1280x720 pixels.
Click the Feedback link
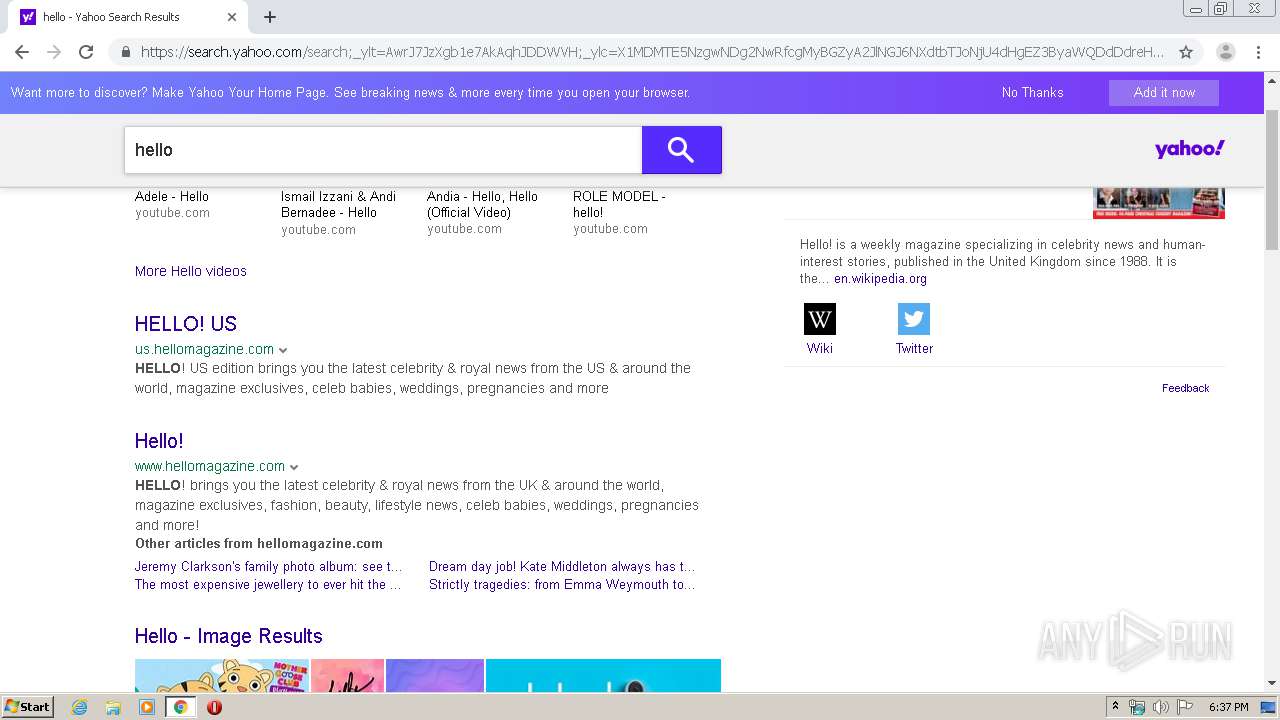coord(1185,388)
